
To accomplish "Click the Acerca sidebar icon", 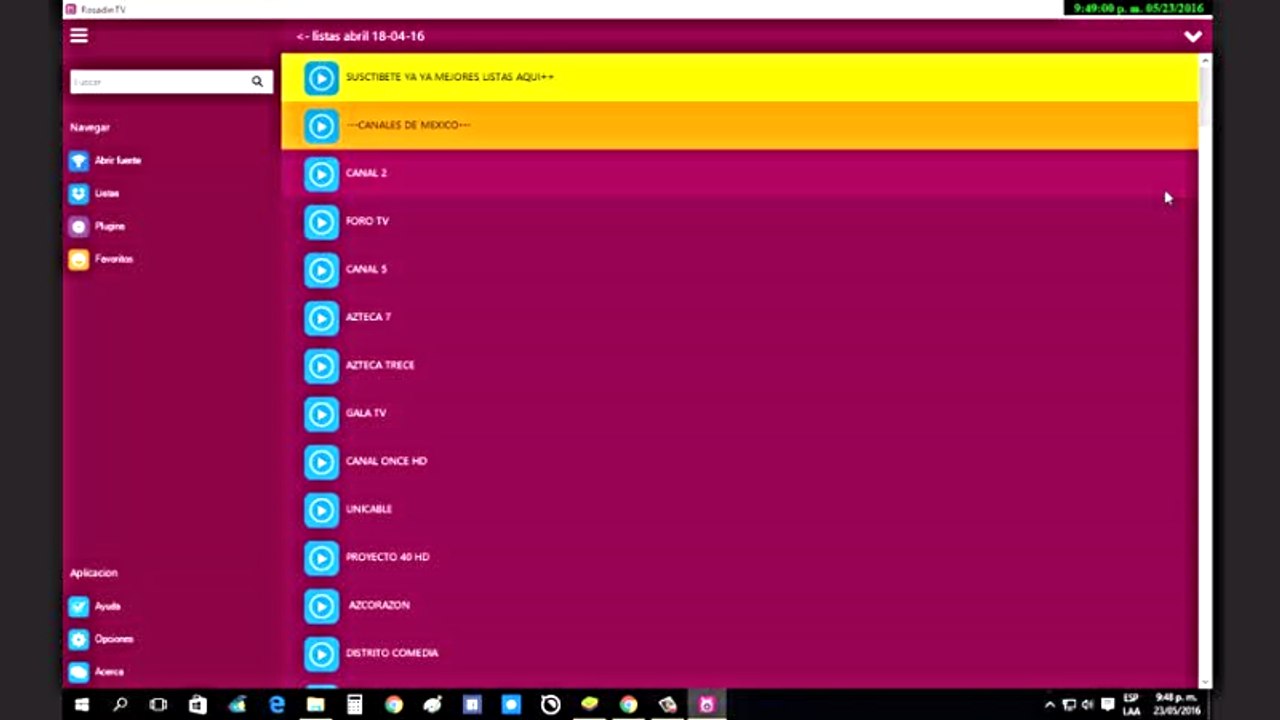I will click(x=79, y=672).
